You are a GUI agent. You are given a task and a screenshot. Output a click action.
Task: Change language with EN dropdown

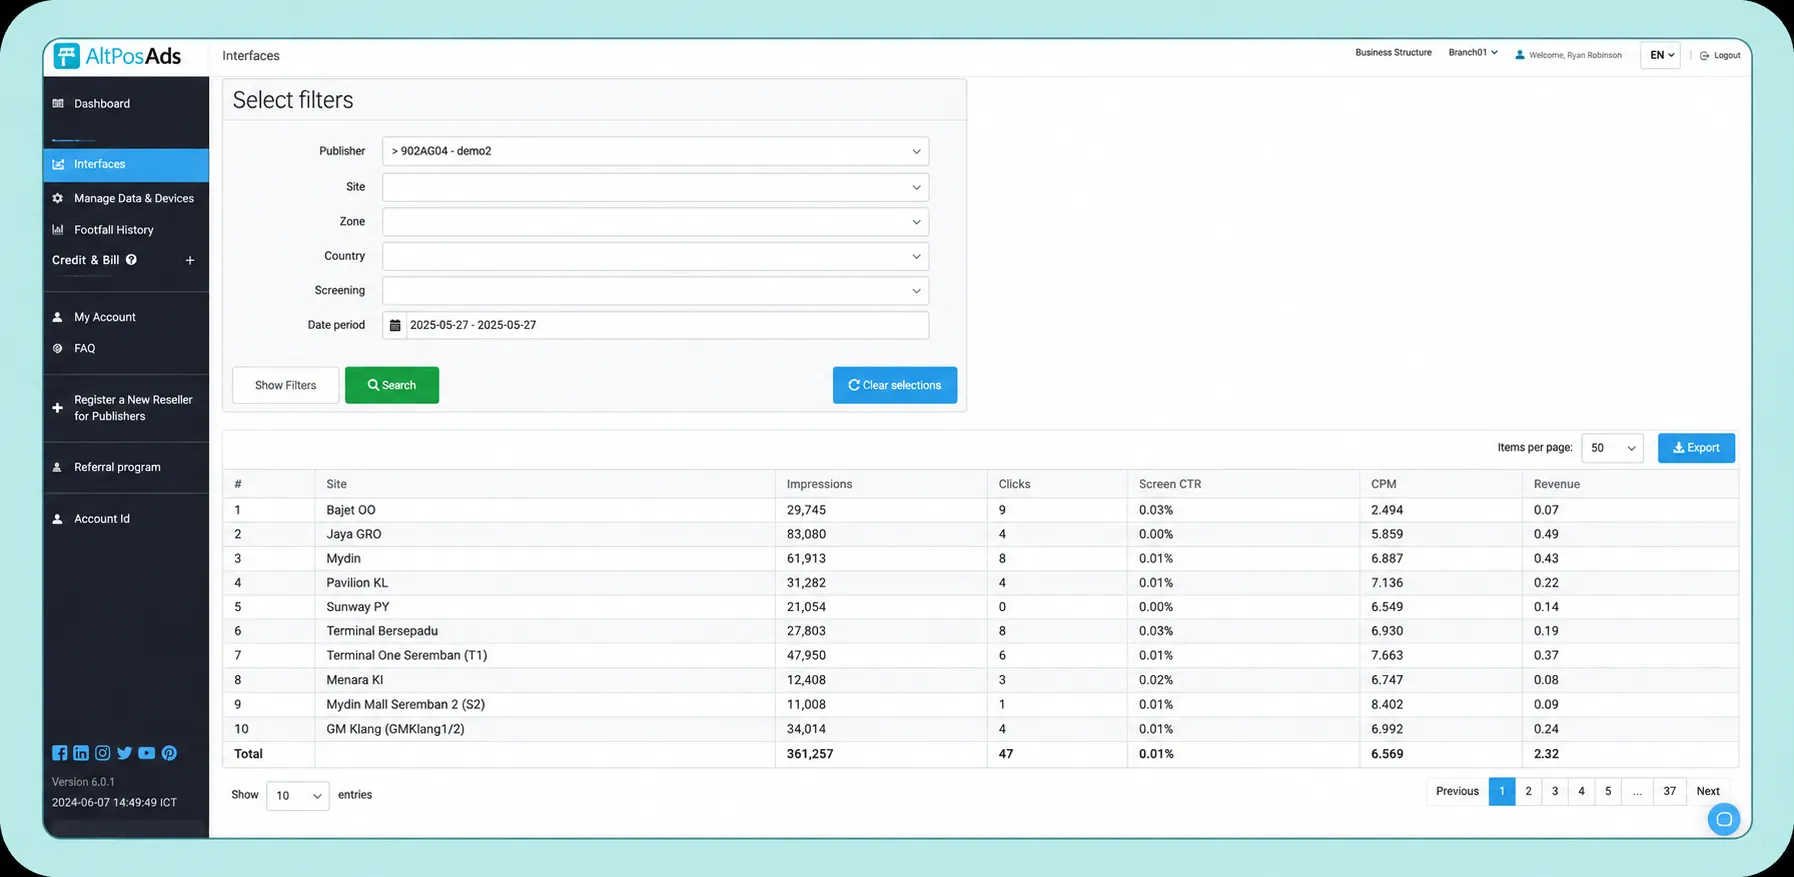tap(1661, 55)
